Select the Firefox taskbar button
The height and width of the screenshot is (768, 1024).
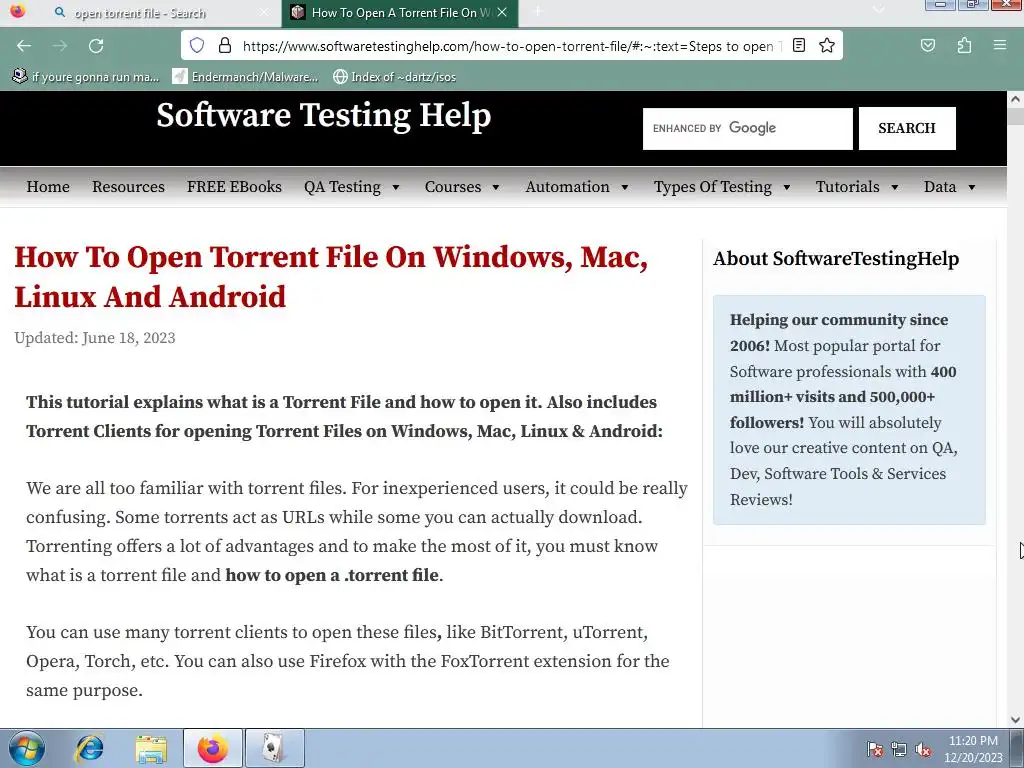click(x=213, y=748)
